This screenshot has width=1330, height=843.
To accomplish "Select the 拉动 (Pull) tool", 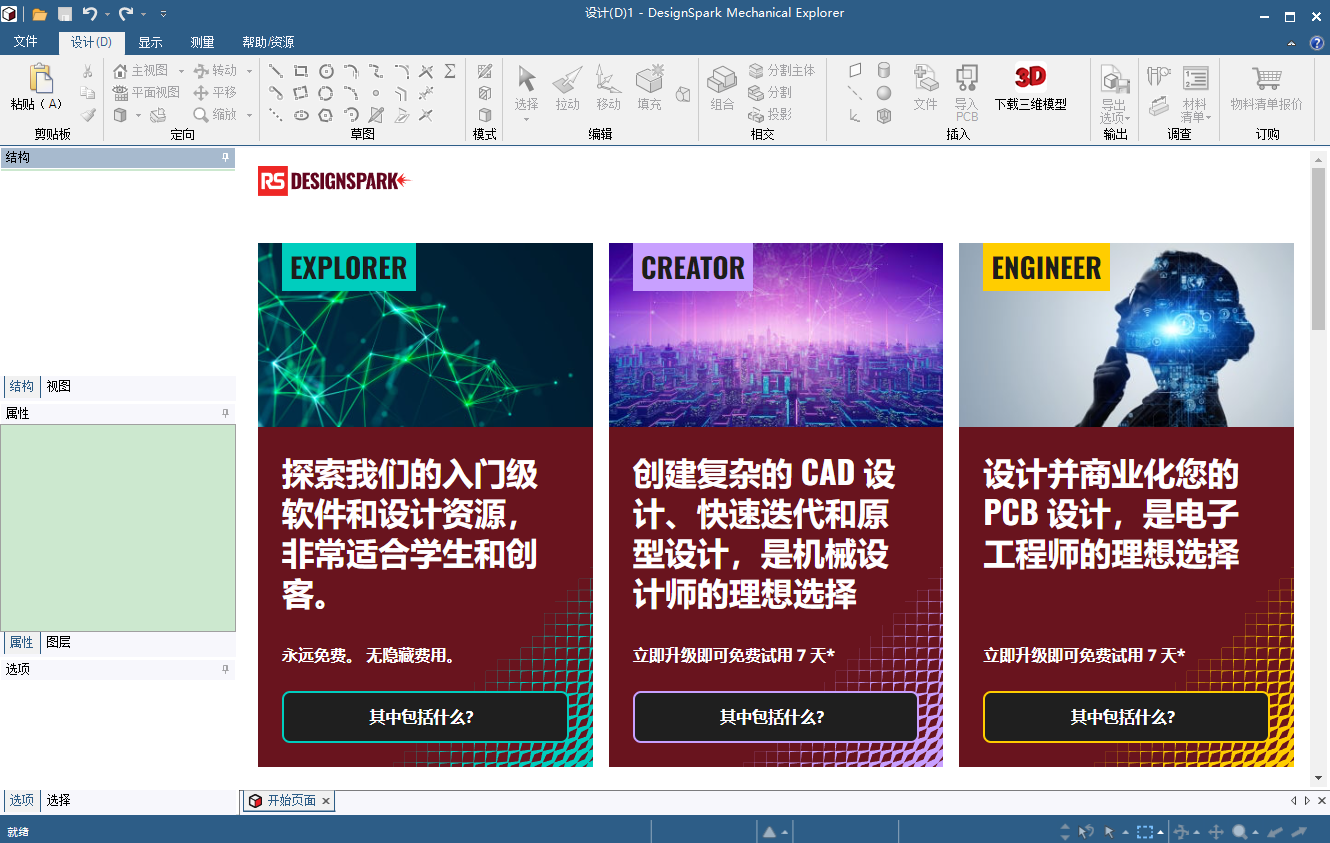I will [x=567, y=80].
